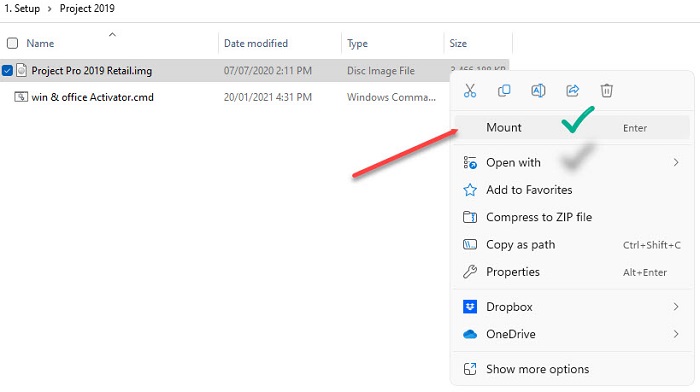Image resolution: width=700 pixels, height=392 pixels.
Task: Choose Show more options
Action: click(x=572, y=369)
